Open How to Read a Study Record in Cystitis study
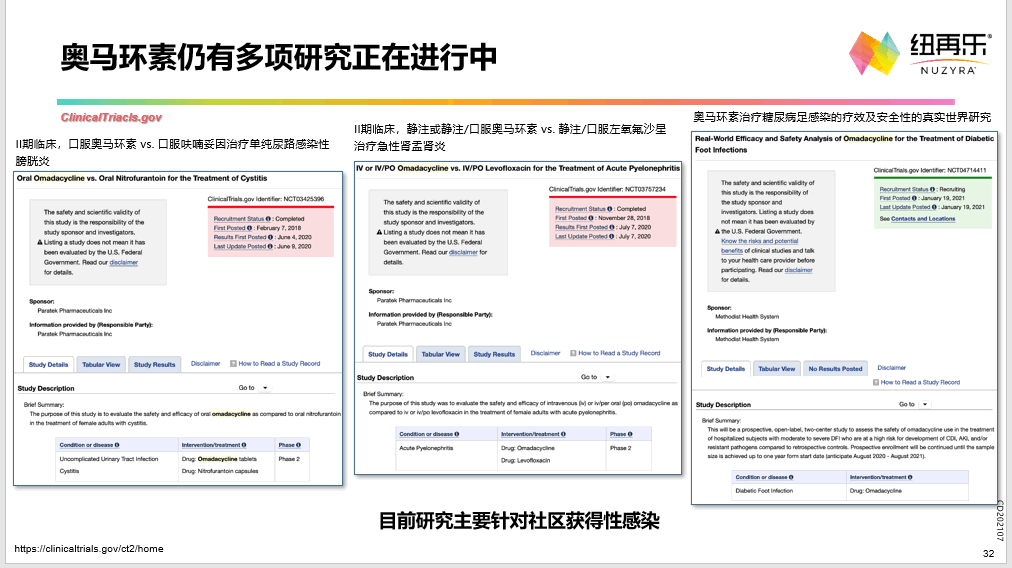The width and height of the screenshot is (1012, 568). (279, 363)
